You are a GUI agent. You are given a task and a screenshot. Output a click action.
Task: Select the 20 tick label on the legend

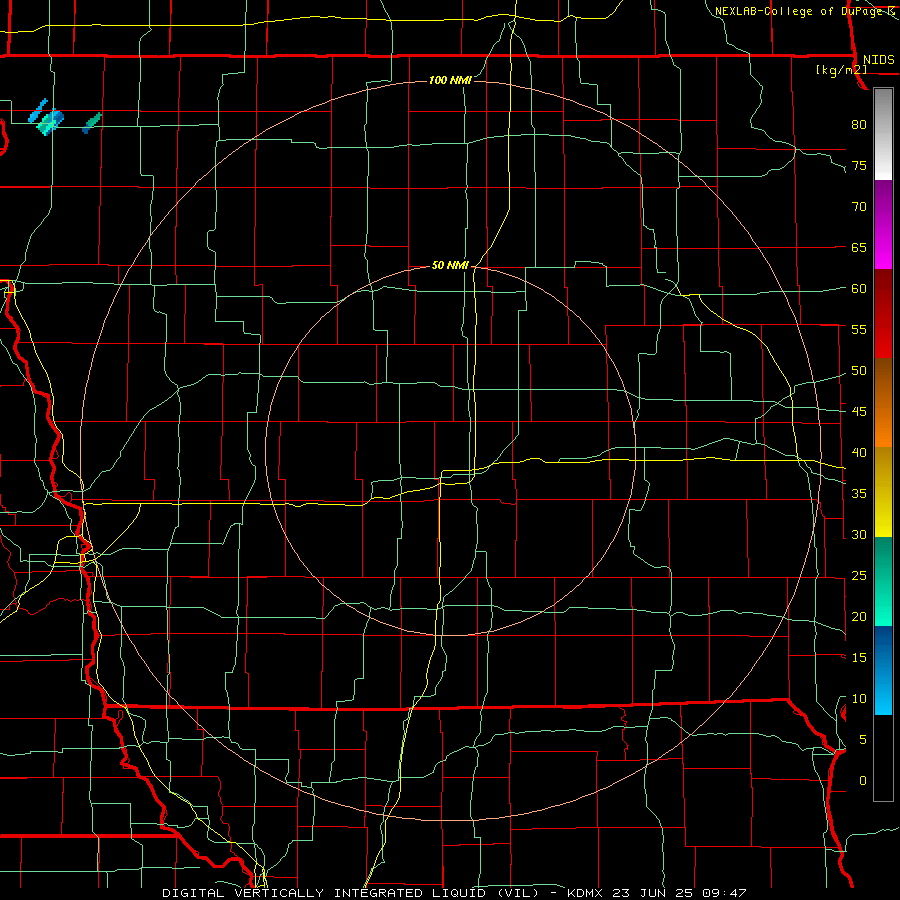tap(859, 616)
